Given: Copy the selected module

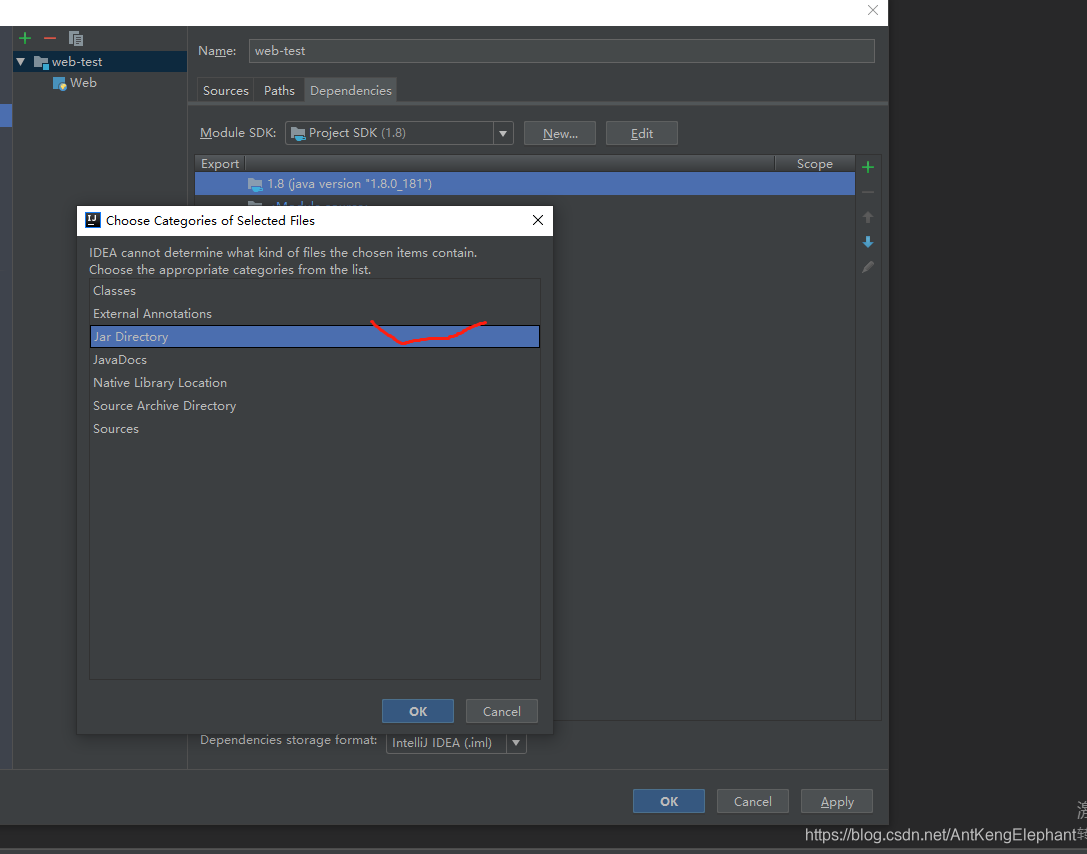Looking at the screenshot, I should [76, 38].
